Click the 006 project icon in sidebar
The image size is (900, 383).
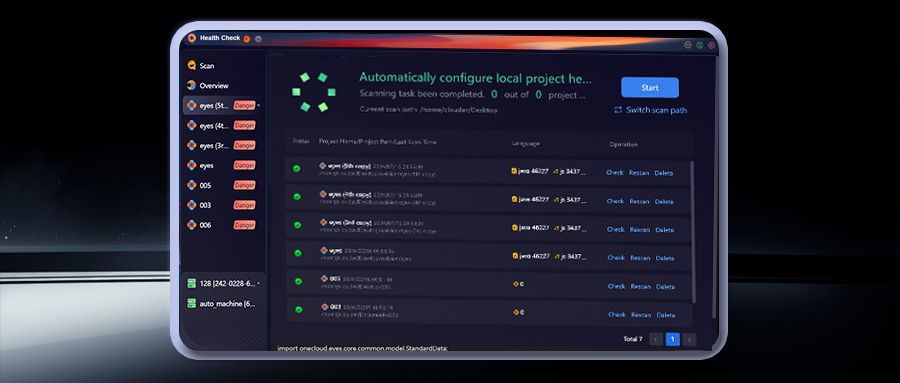[x=192, y=225]
